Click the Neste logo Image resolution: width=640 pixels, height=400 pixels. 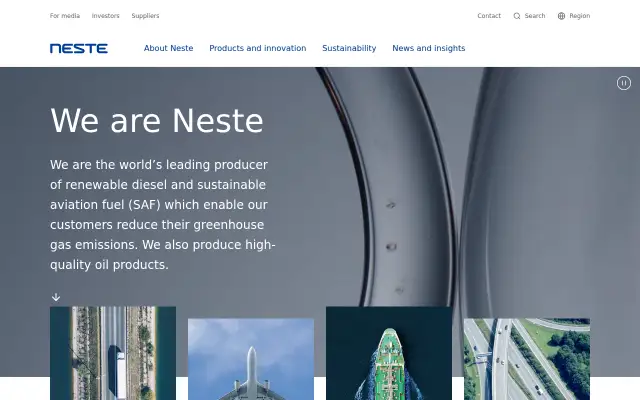tap(79, 49)
